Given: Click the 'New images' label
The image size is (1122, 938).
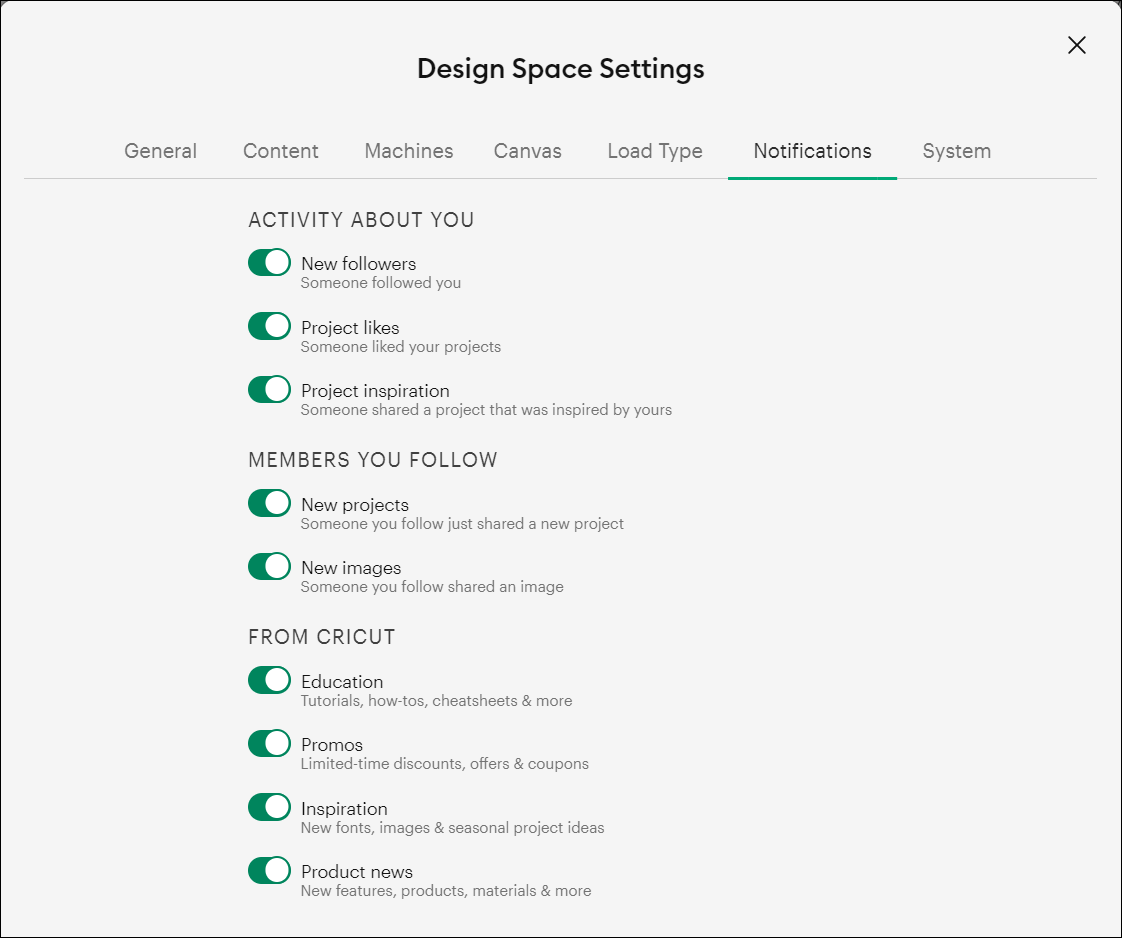Looking at the screenshot, I should click(x=351, y=567).
